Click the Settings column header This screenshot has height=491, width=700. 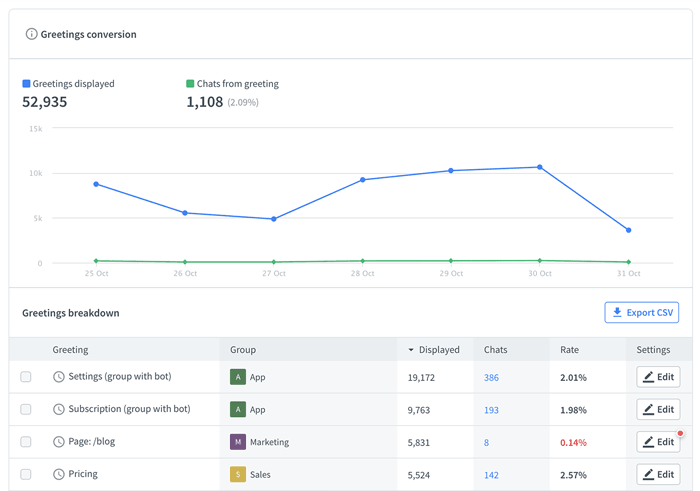[653, 350]
